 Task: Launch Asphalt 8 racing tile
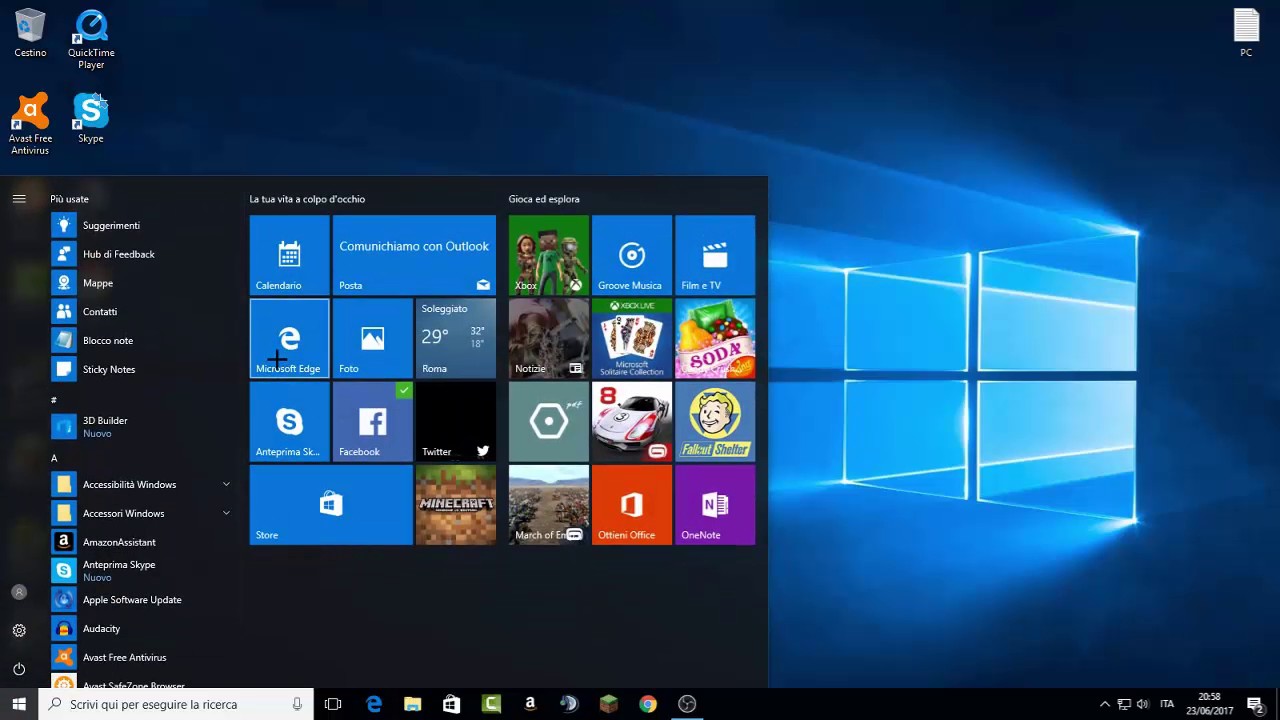pos(631,421)
